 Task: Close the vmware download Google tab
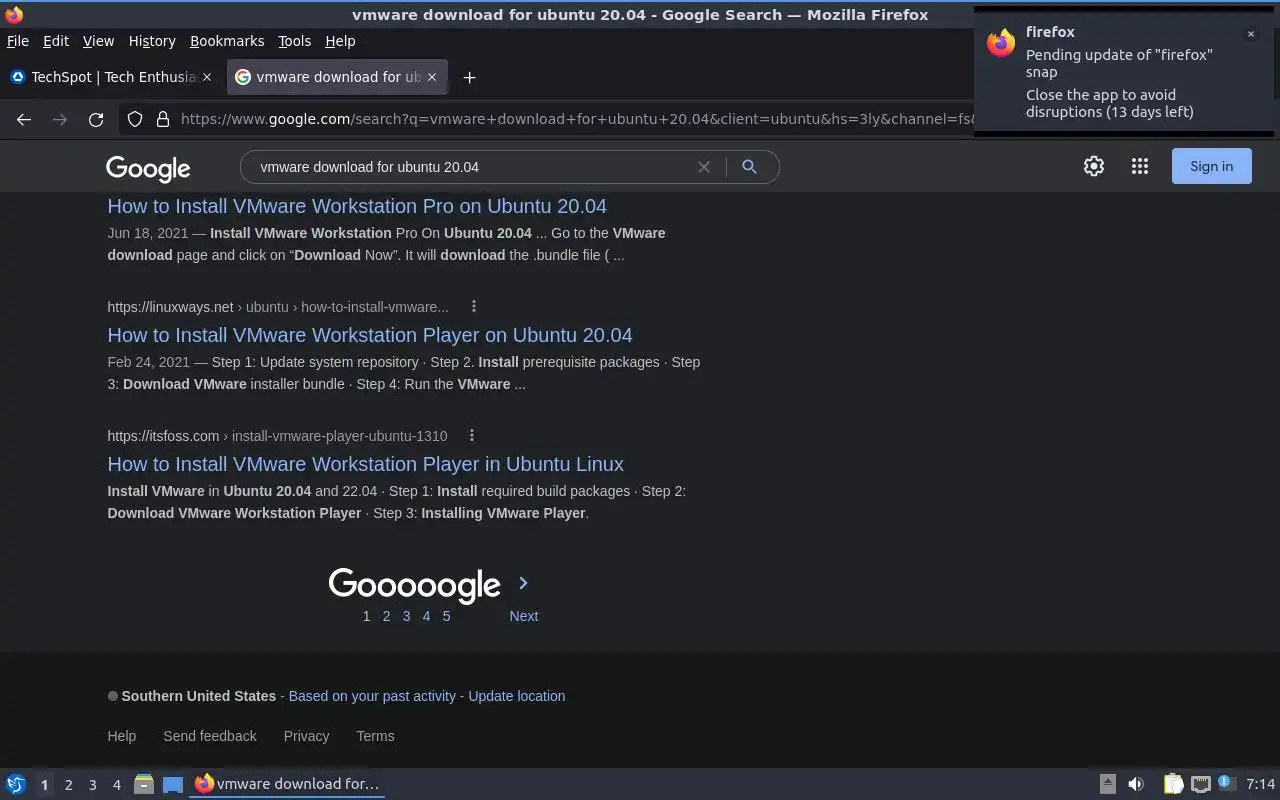coord(432,77)
